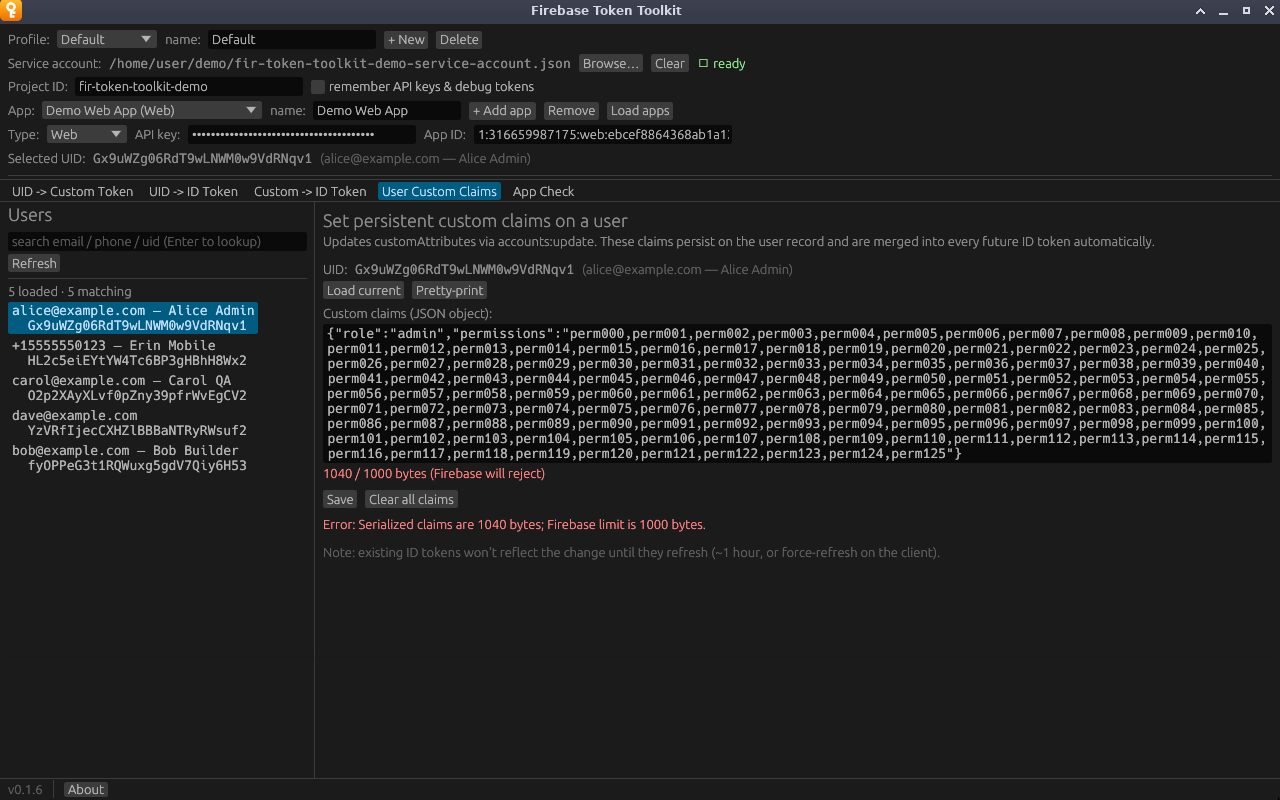Click the '5 loaded · 5 matching' text

70,292
